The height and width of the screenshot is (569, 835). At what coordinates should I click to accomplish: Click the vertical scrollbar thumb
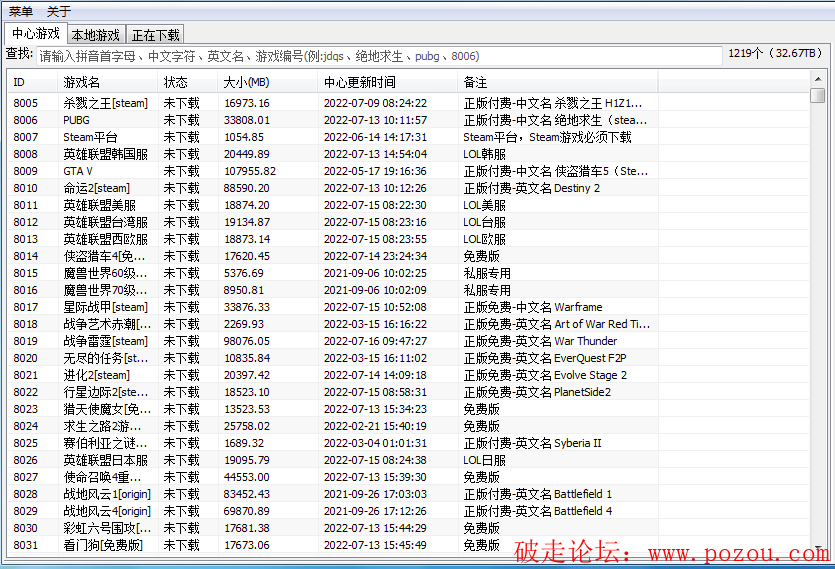(x=817, y=96)
